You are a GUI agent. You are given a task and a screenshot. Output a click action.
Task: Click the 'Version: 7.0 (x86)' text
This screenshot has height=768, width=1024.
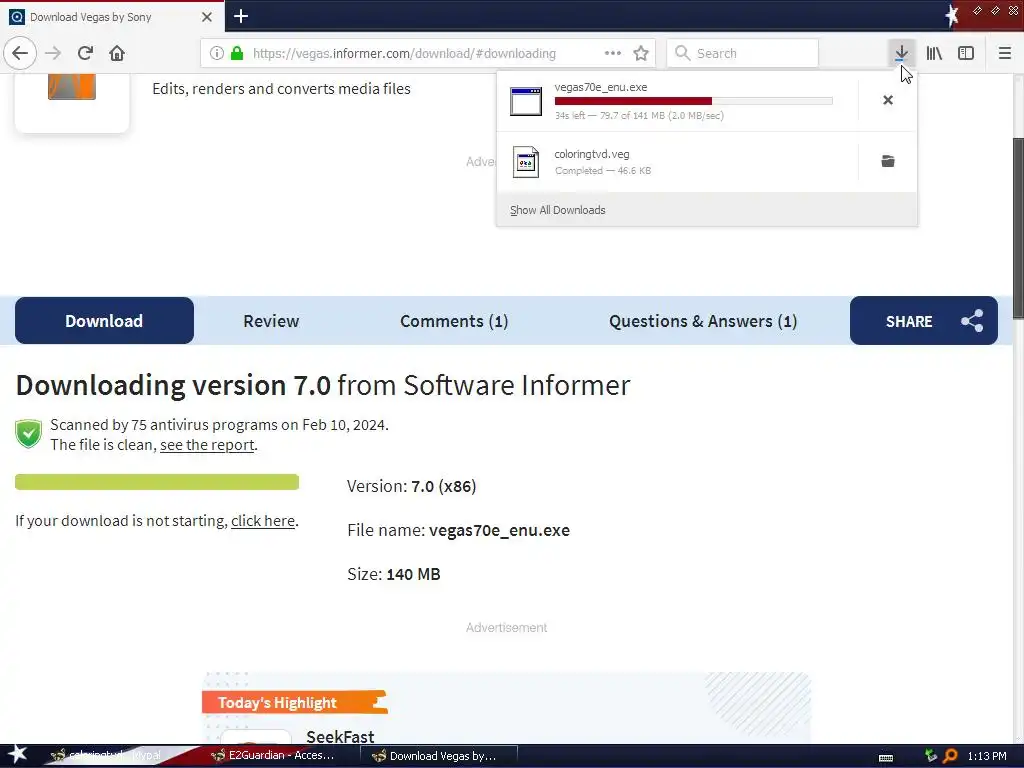411,486
